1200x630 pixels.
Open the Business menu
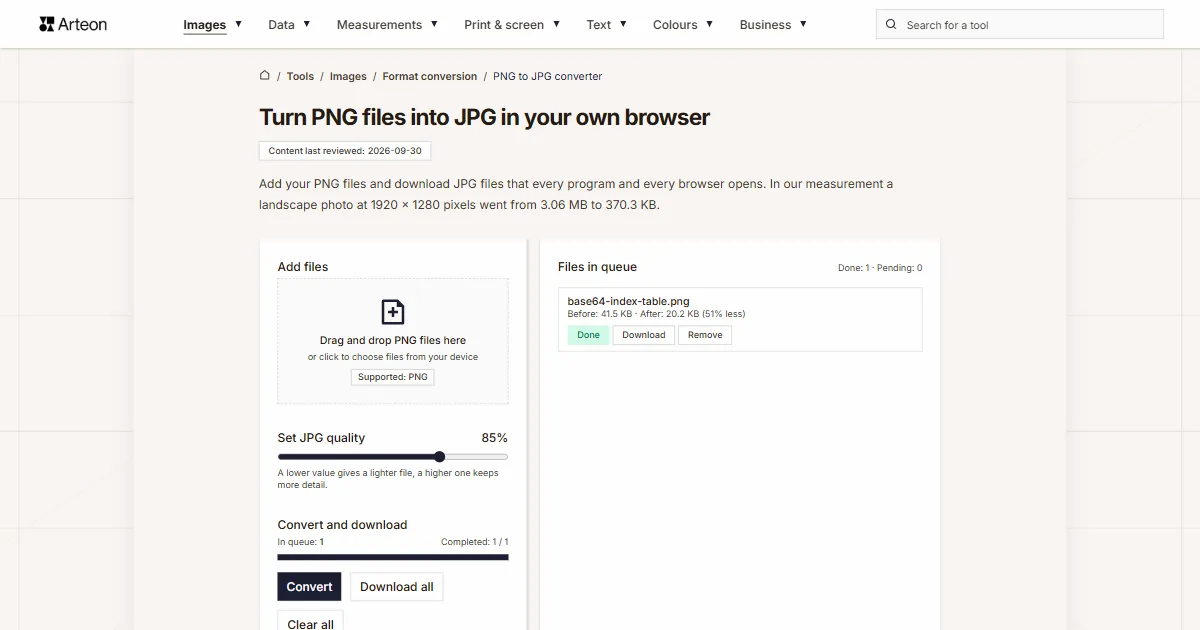point(773,25)
